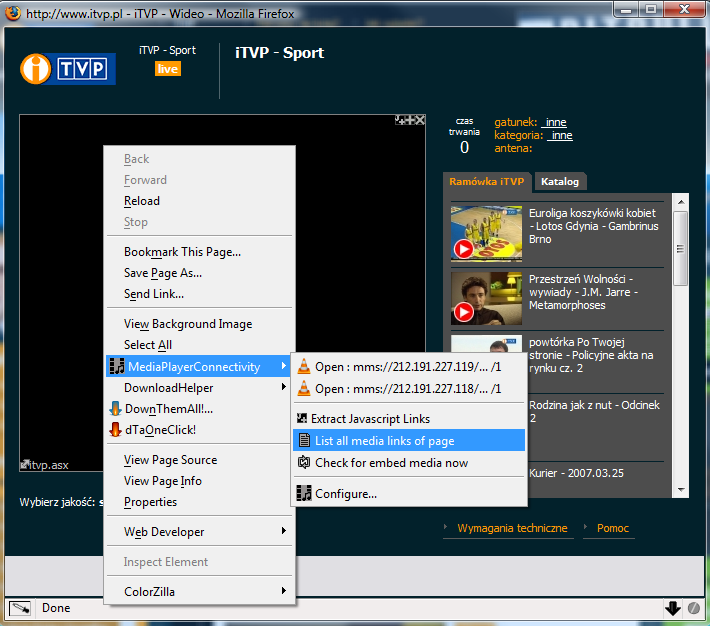
Task: Click the gatunek inne link
Action: coord(556,122)
